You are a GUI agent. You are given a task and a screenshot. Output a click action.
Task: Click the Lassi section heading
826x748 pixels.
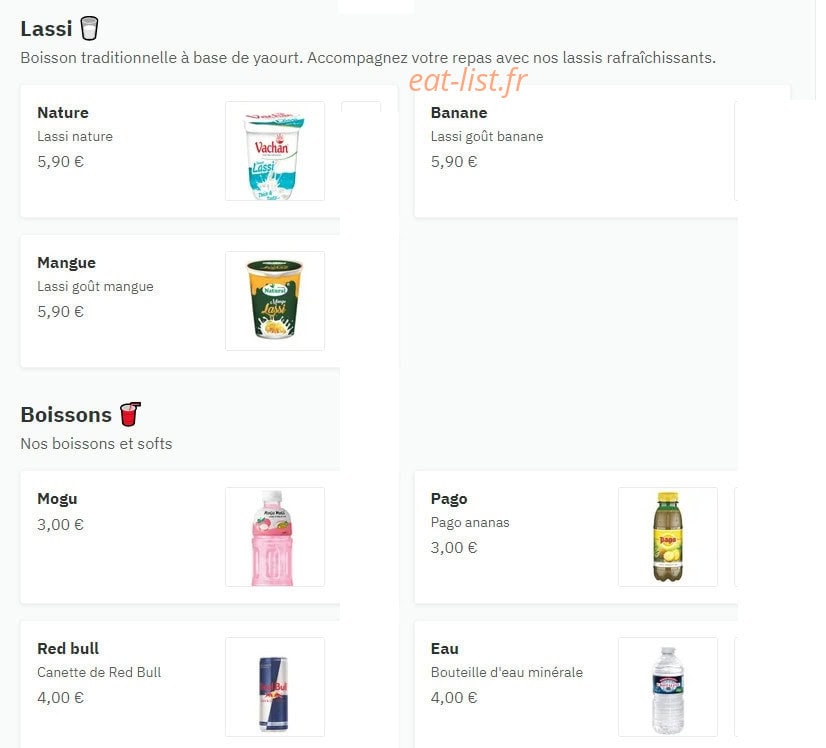(46, 29)
